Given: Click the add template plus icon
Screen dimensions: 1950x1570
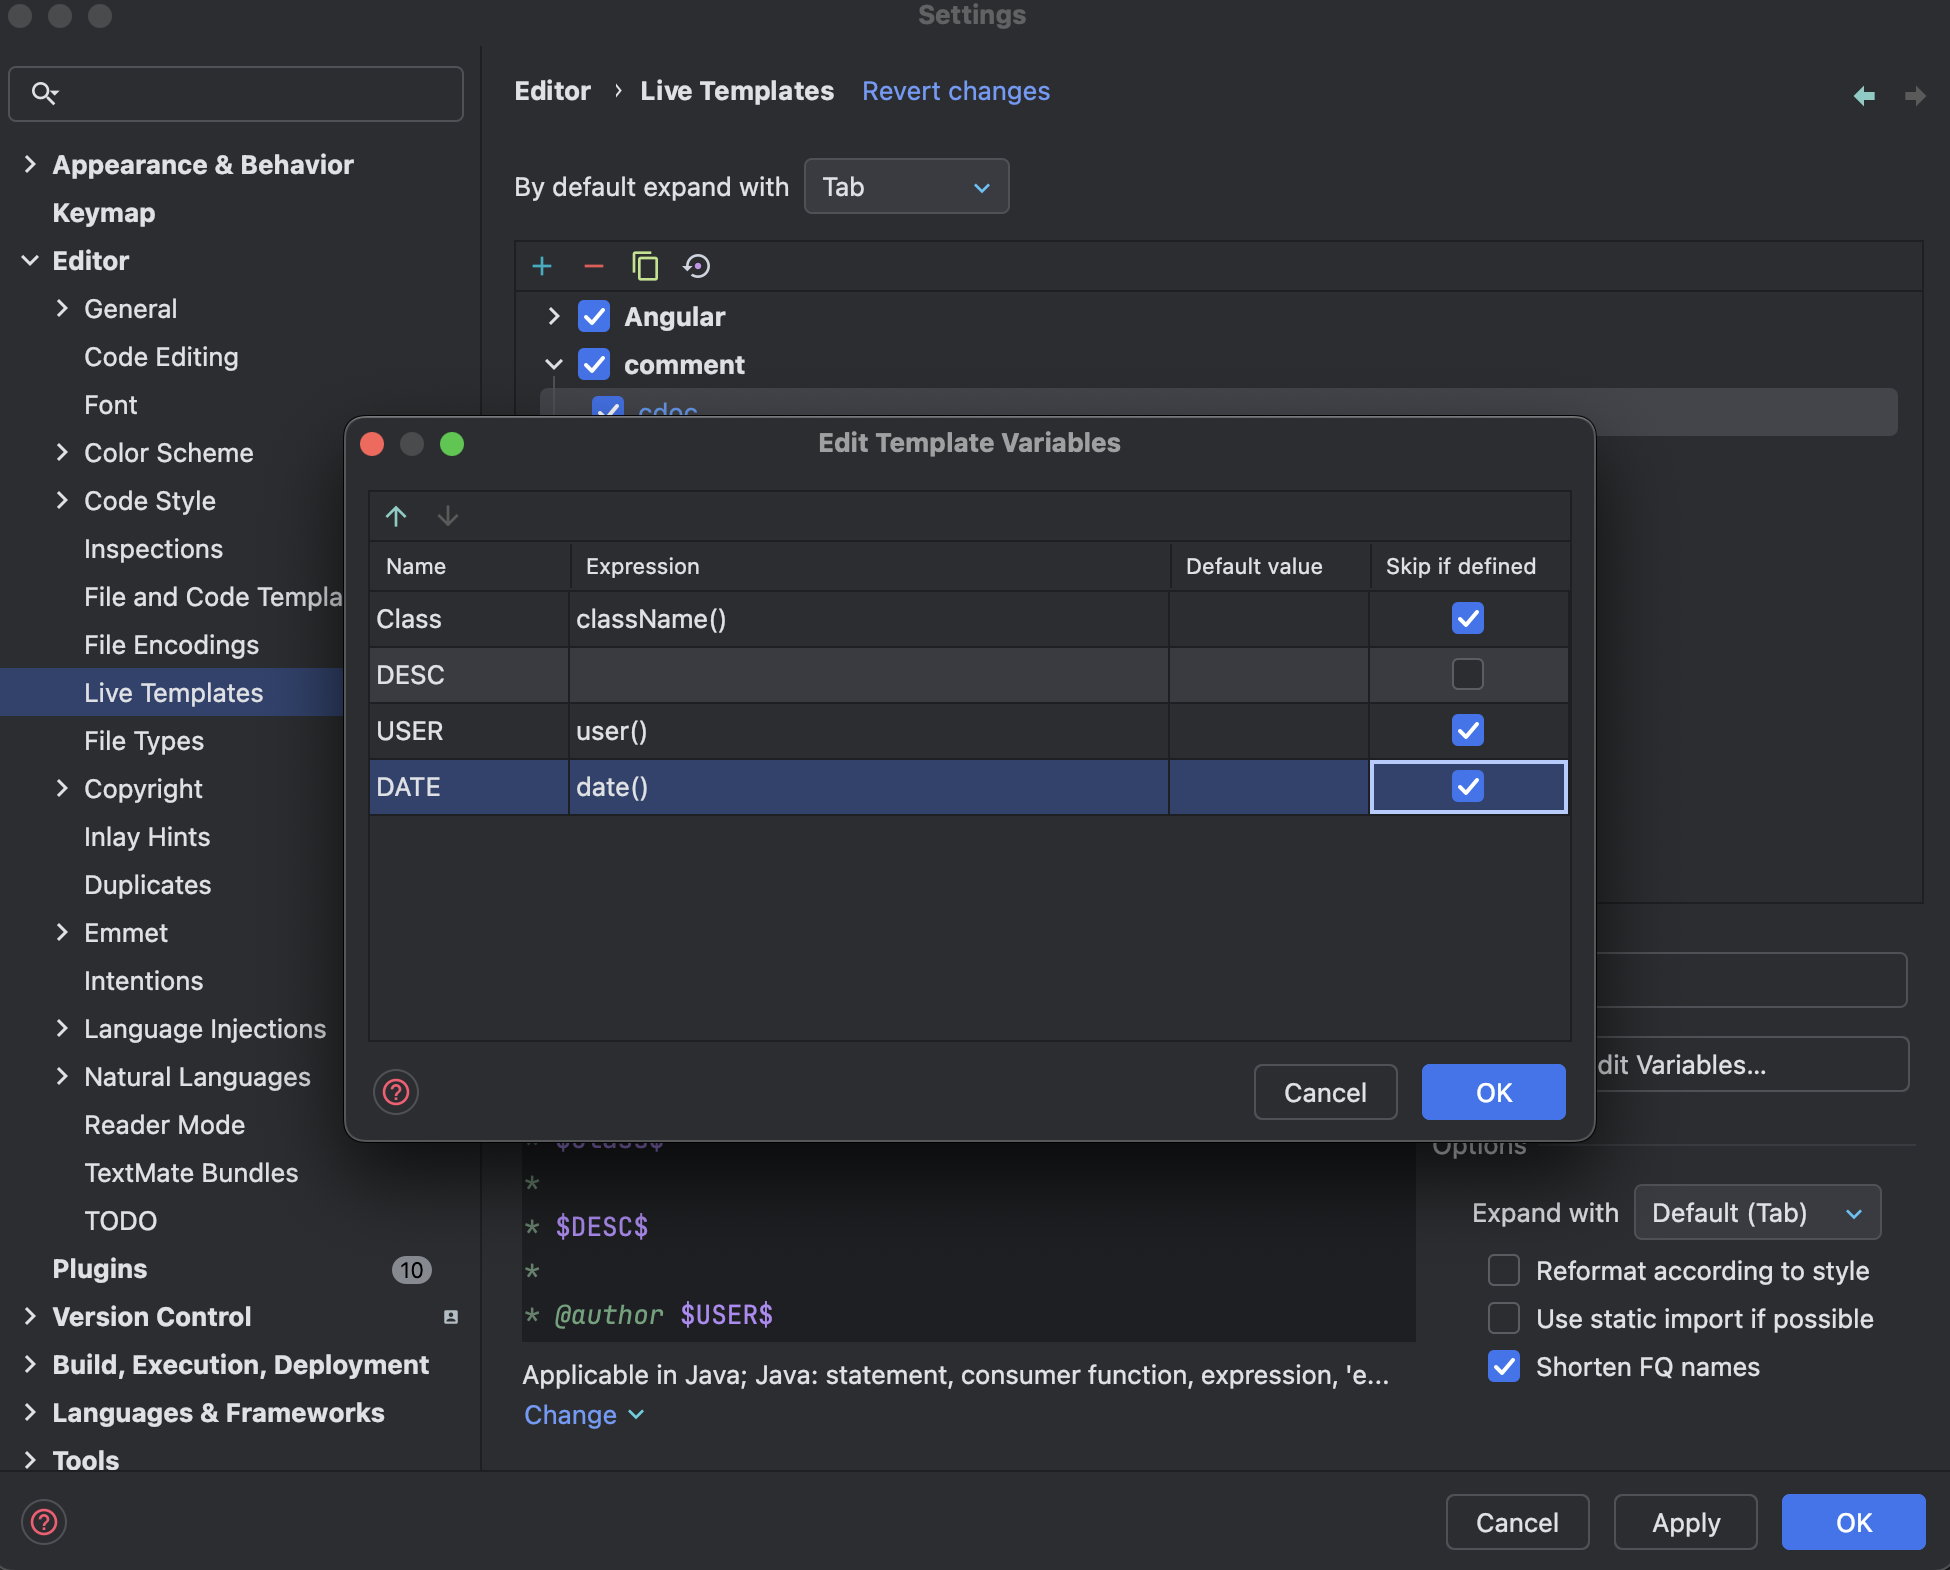Looking at the screenshot, I should 542,266.
